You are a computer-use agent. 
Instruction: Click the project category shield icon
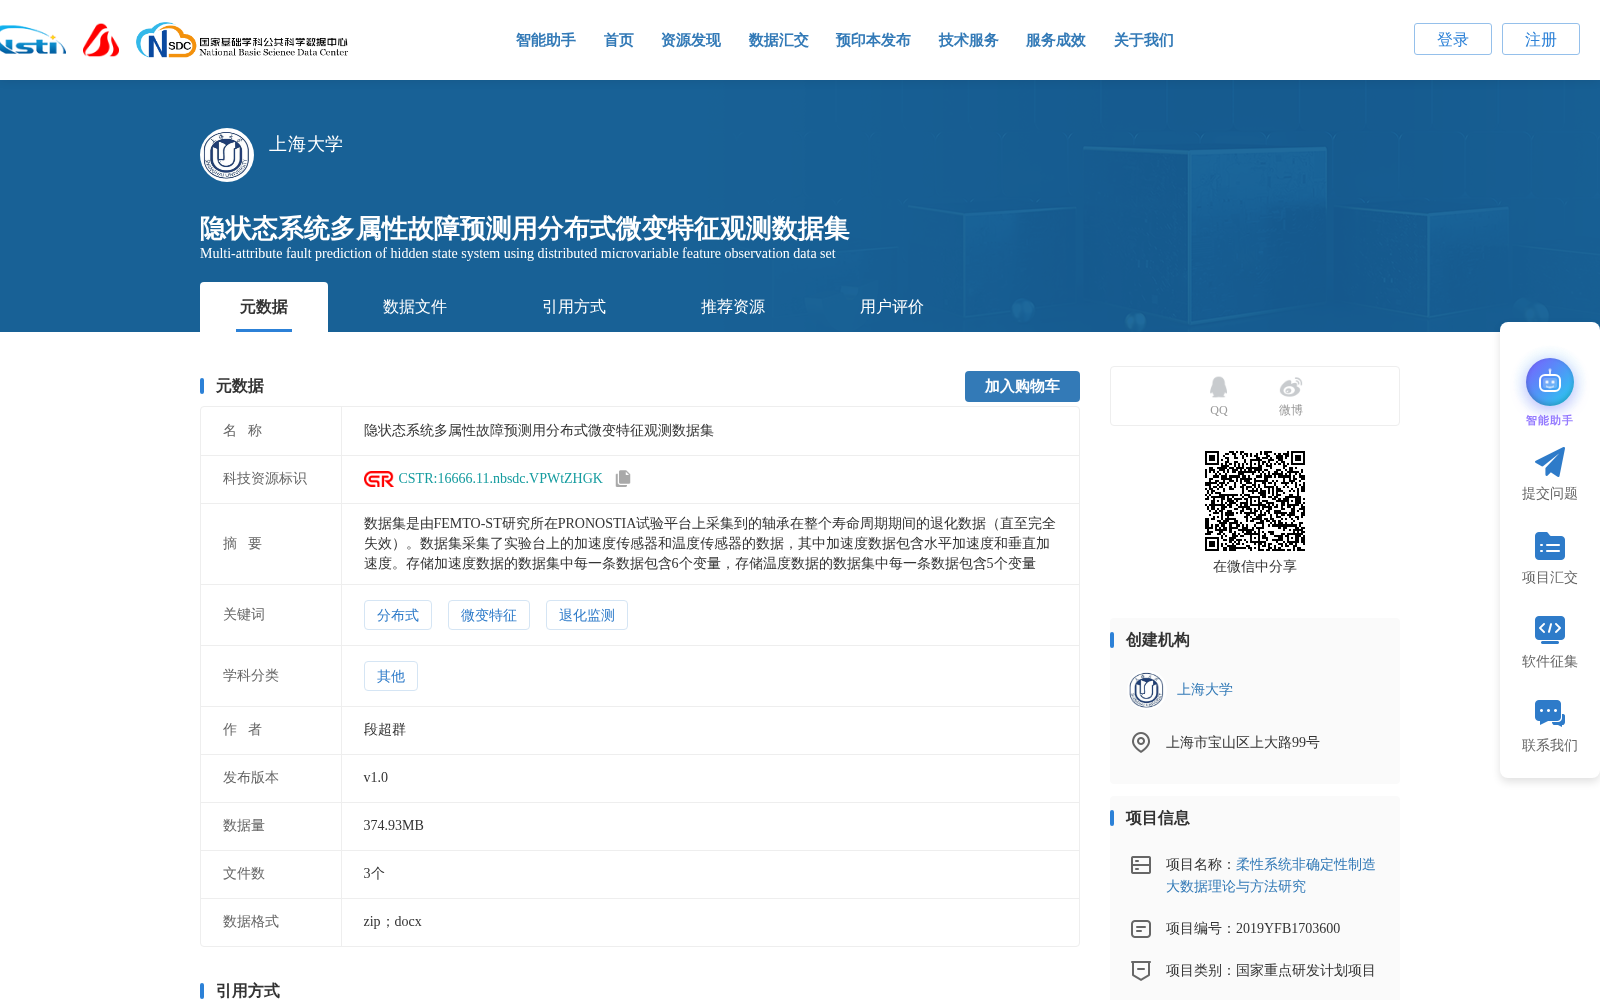click(x=1141, y=970)
